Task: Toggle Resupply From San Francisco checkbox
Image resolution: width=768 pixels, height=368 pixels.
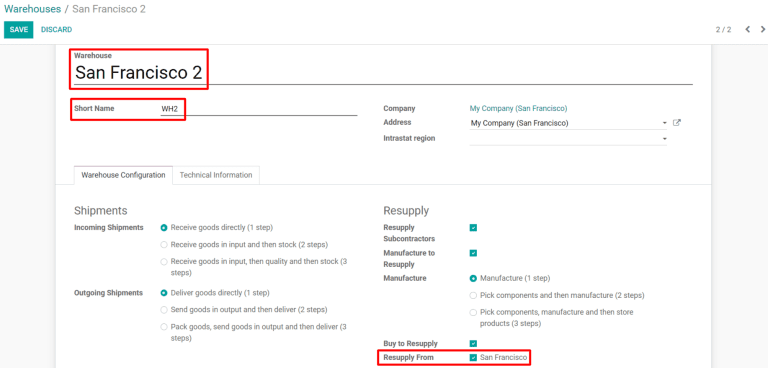Action: (473, 358)
